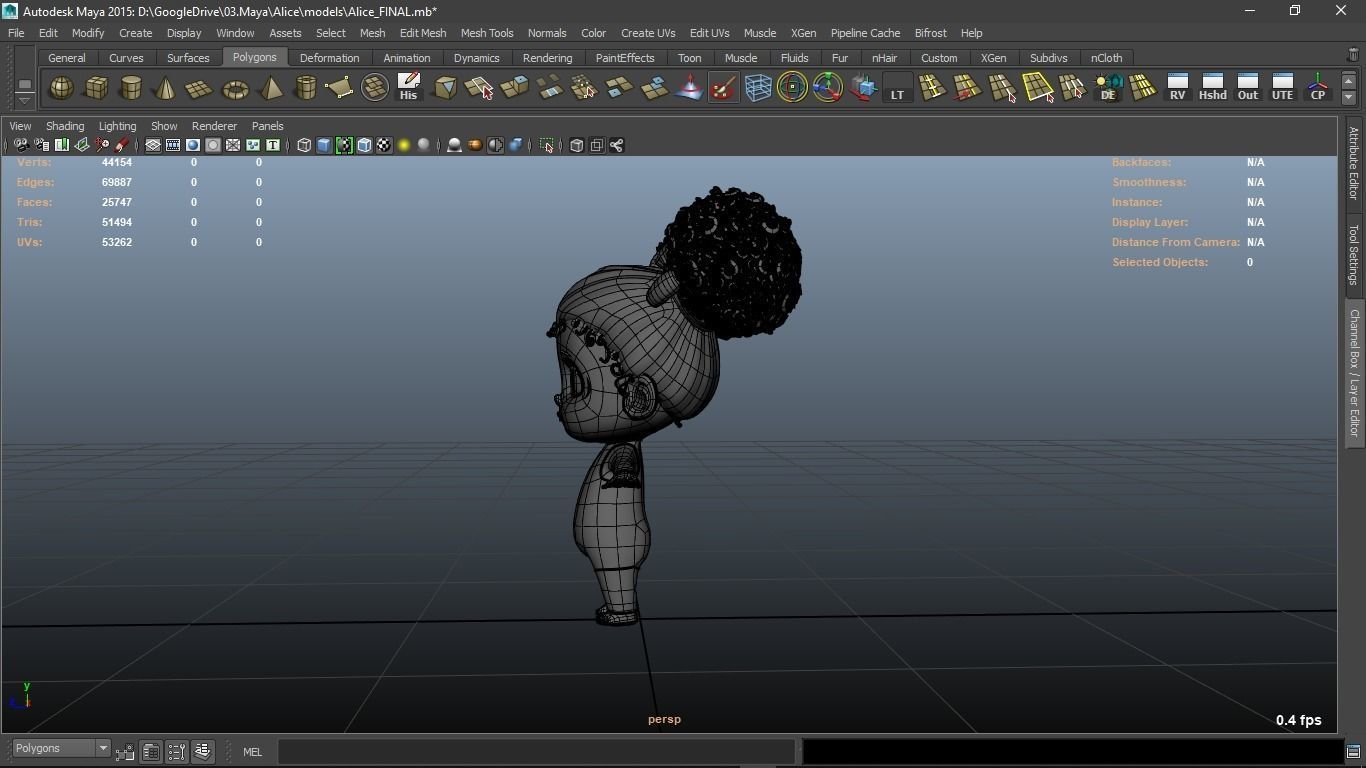1366x768 pixels.
Task: Select the Sculpt Geometry brush shelf icon
Action: pyautogui.click(x=723, y=88)
